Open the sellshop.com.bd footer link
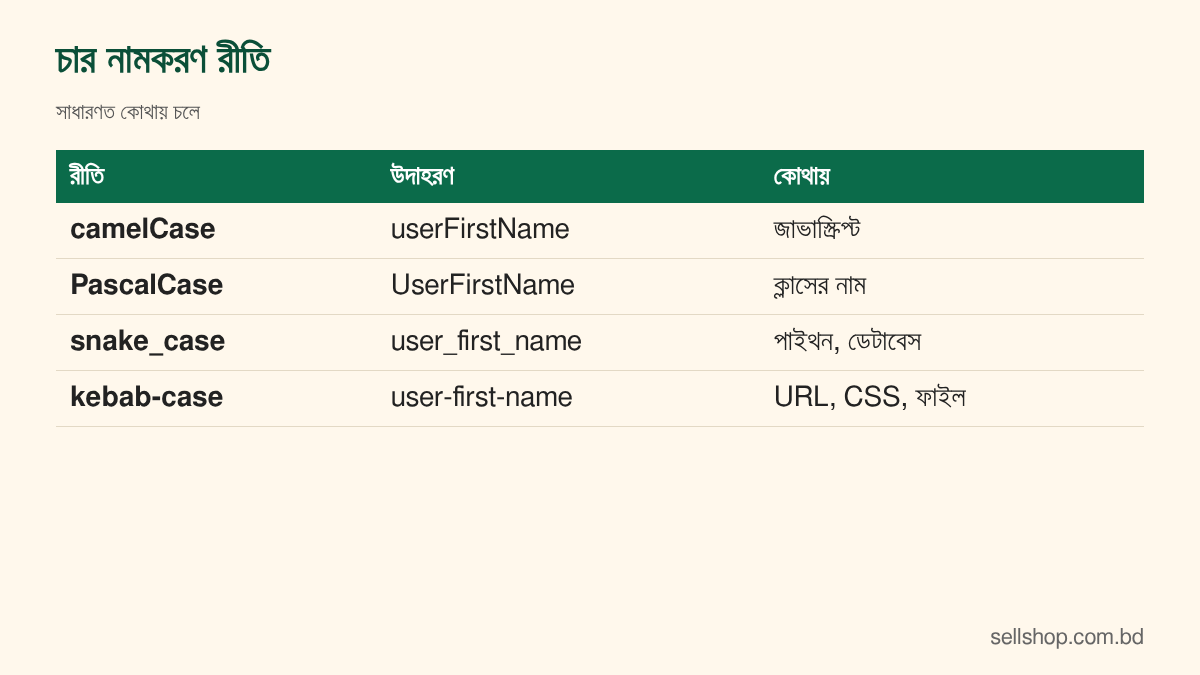The width and height of the screenshot is (1200, 675). 1067,637
